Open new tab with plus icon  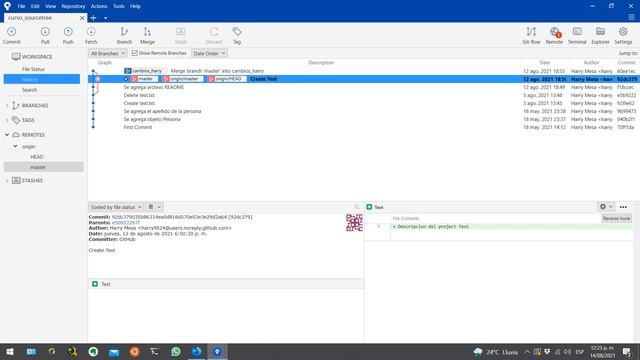click(x=93, y=18)
